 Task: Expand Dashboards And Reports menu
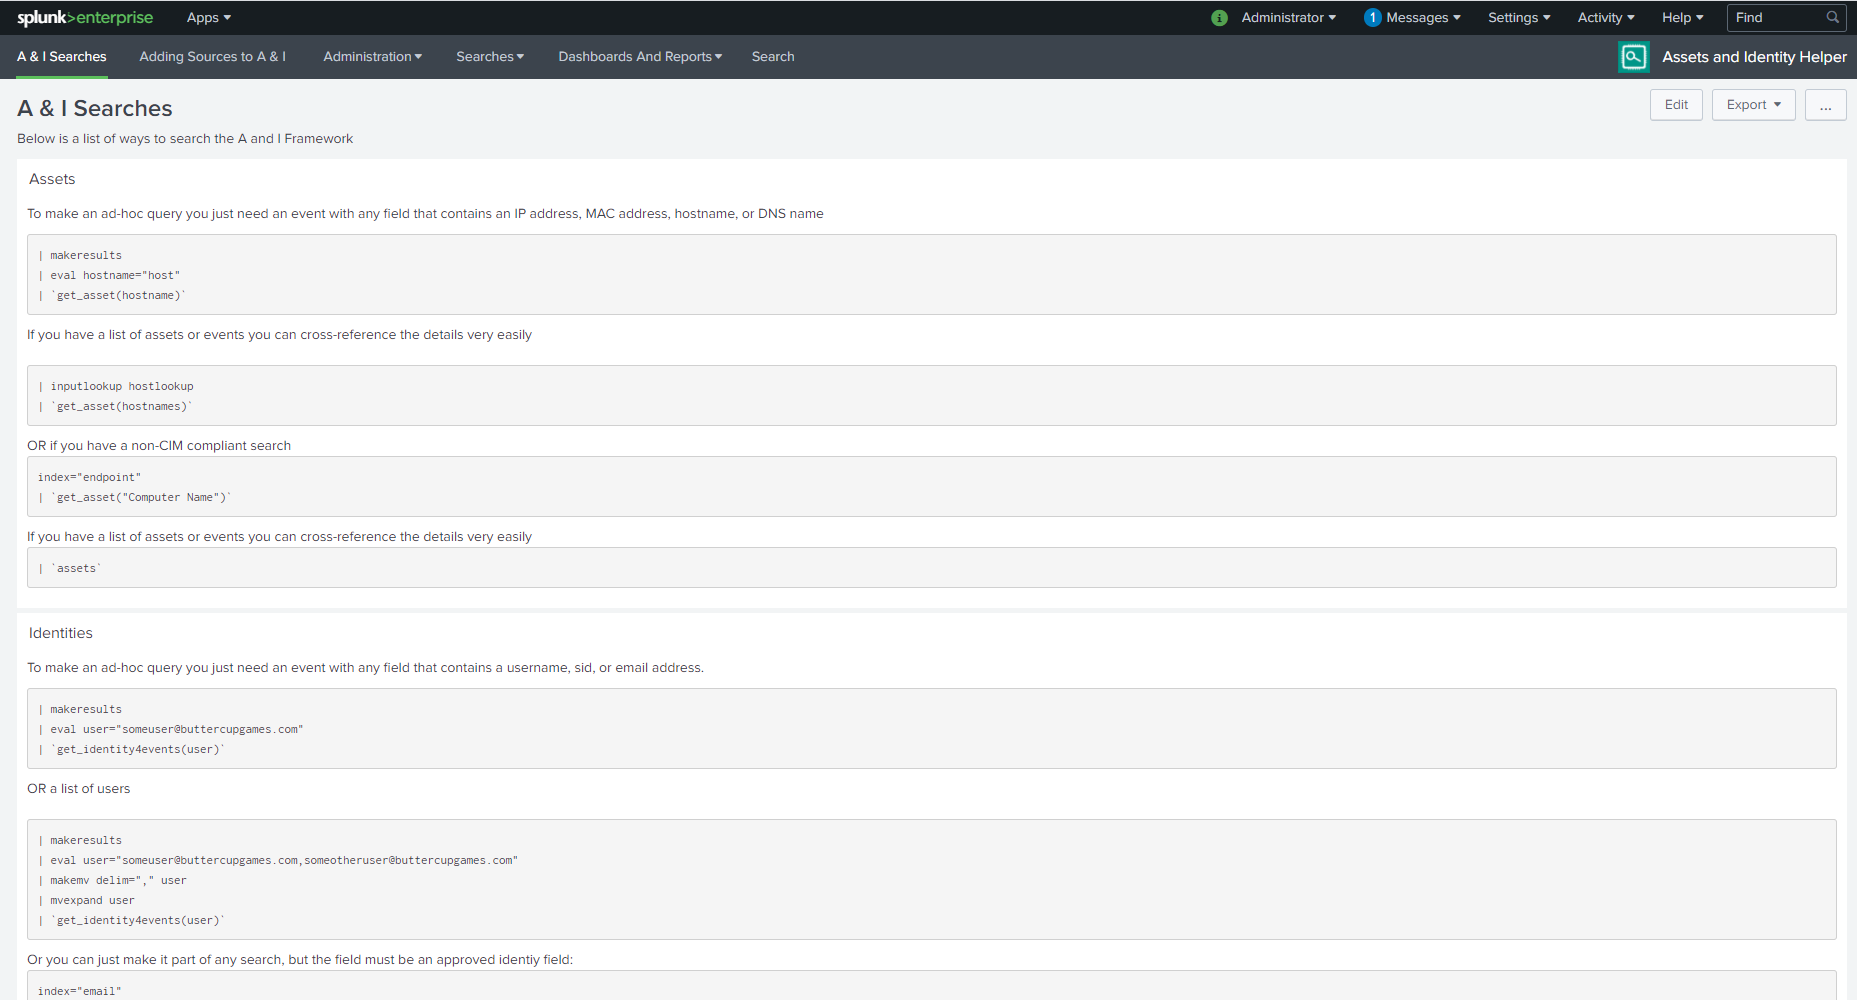point(640,57)
